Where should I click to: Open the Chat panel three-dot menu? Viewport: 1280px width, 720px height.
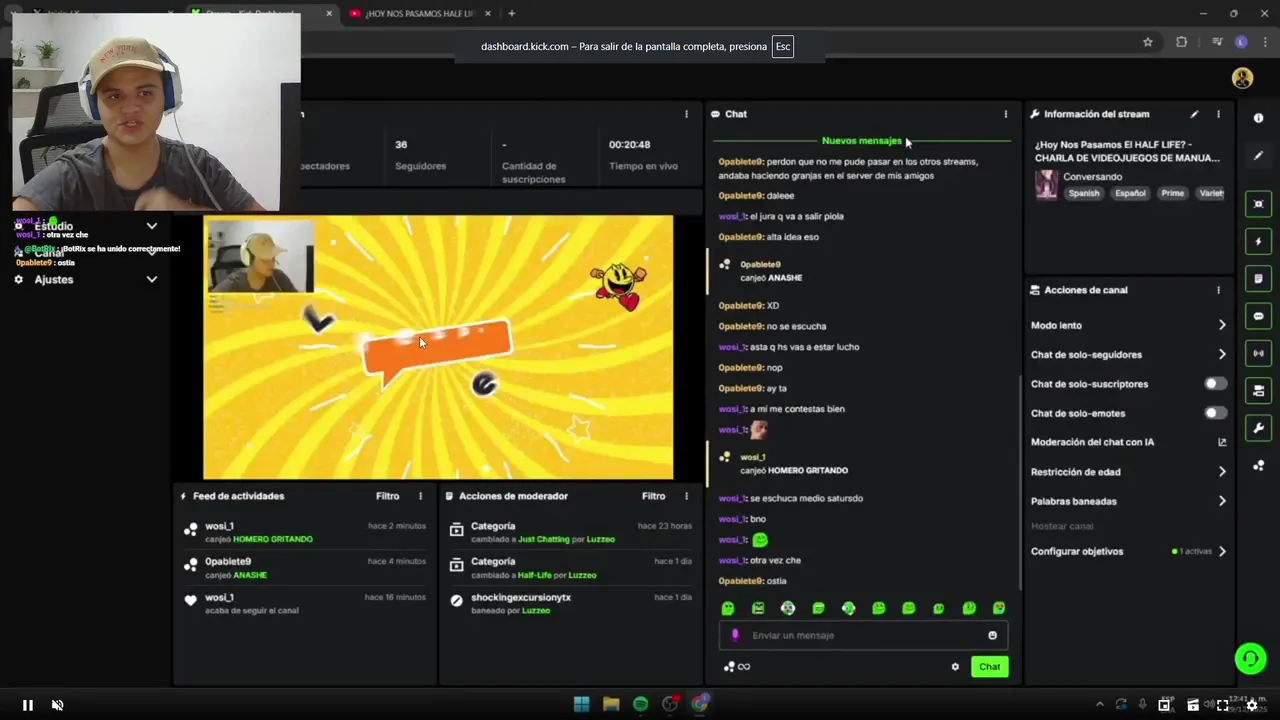[1006, 114]
